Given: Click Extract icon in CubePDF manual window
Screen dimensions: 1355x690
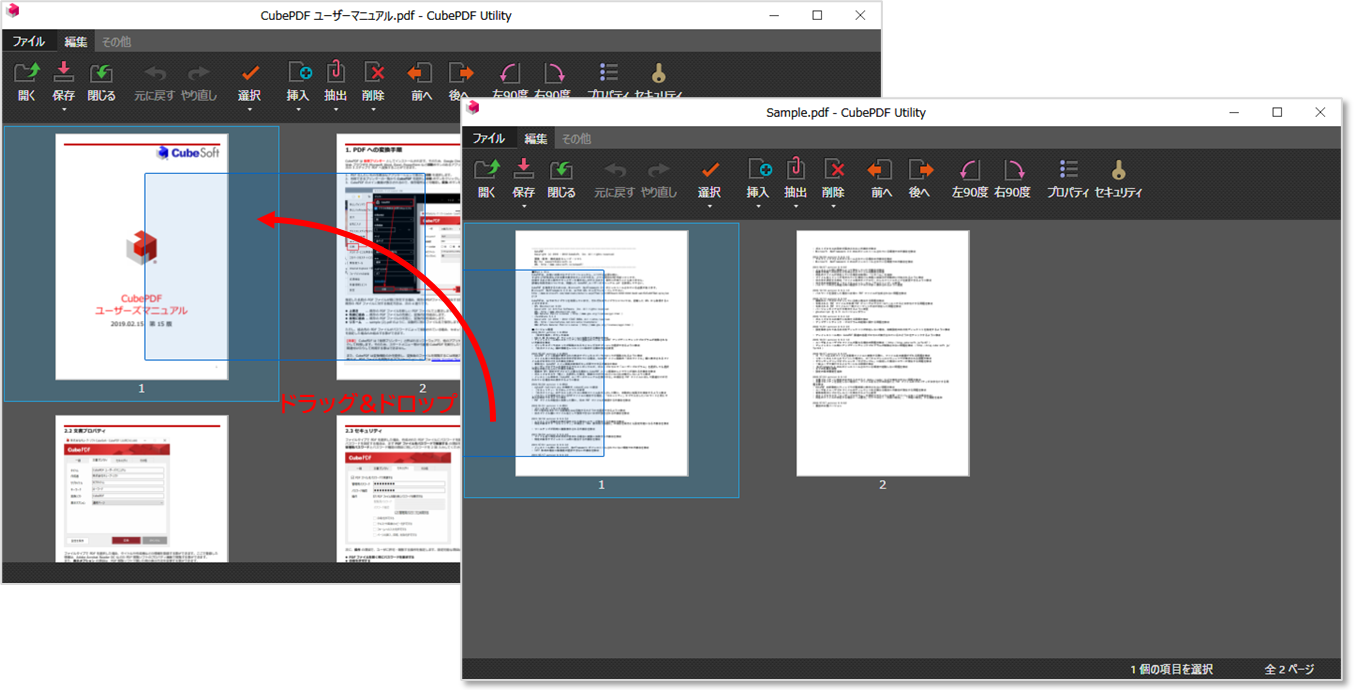Looking at the screenshot, I should coord(336,72).
